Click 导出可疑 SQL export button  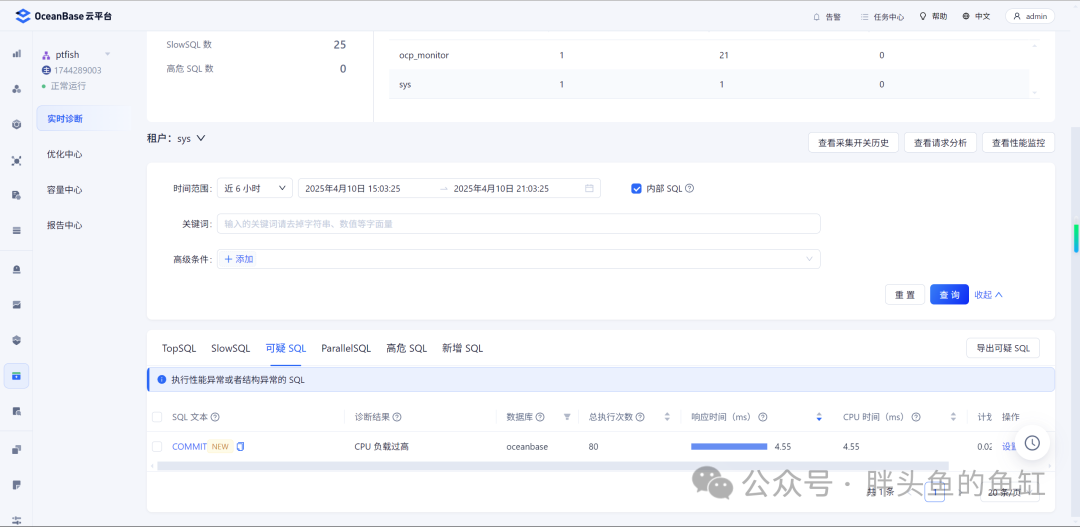click(x=1003, y=348)
